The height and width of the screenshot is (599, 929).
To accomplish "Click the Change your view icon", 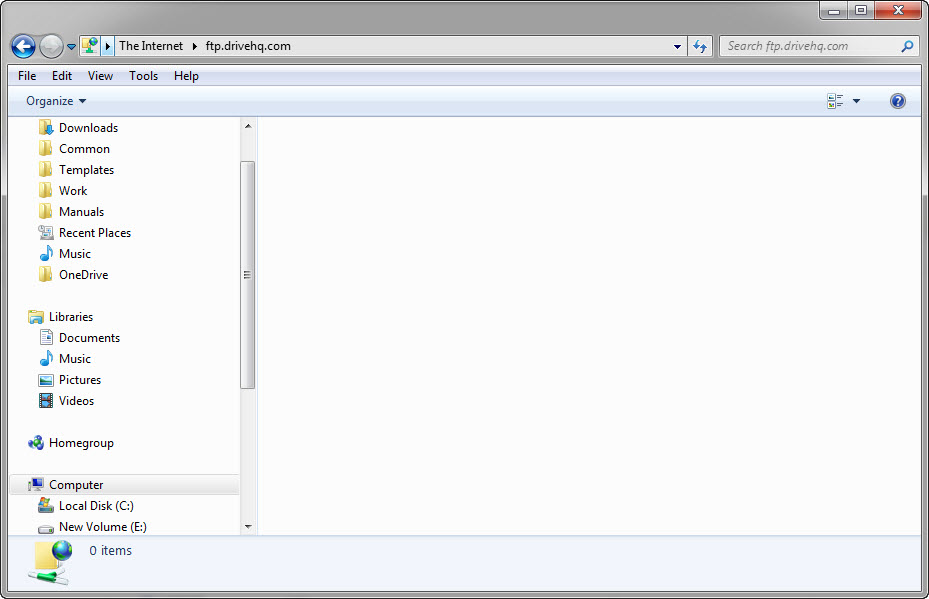I will [x=835, y=101].
